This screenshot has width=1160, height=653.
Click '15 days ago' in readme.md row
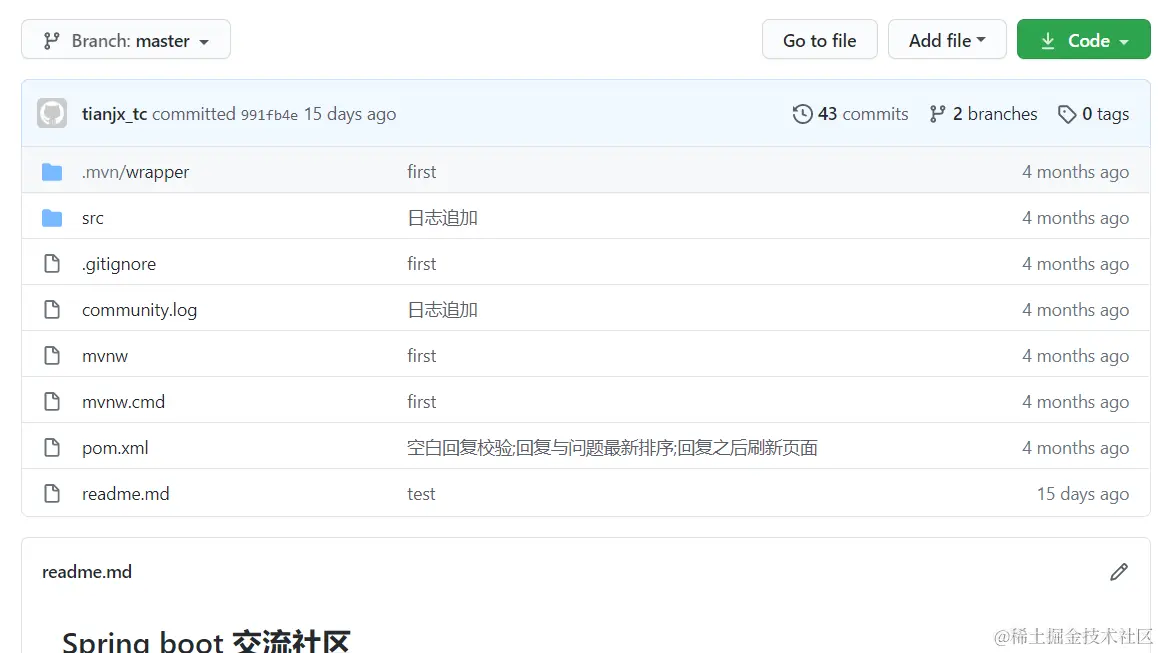coord(1082,494)
